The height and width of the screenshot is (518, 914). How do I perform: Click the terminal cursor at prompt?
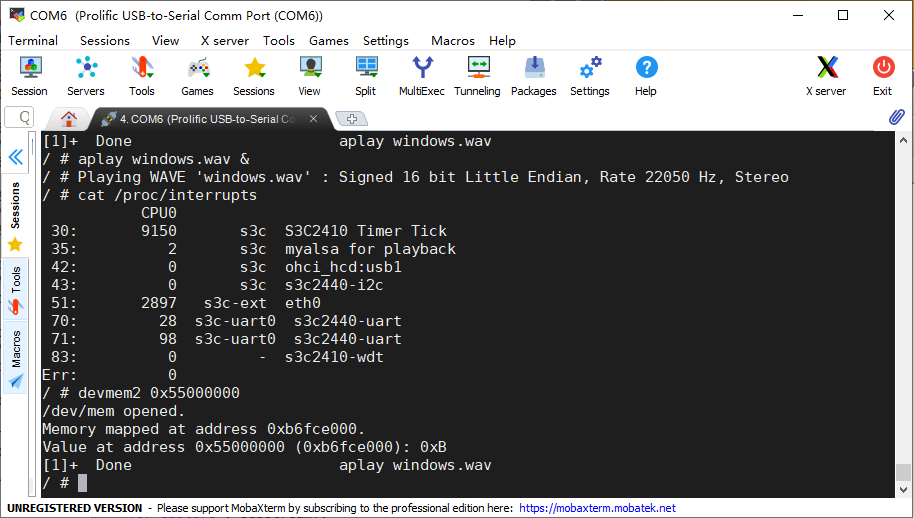(x=82, y=483)
